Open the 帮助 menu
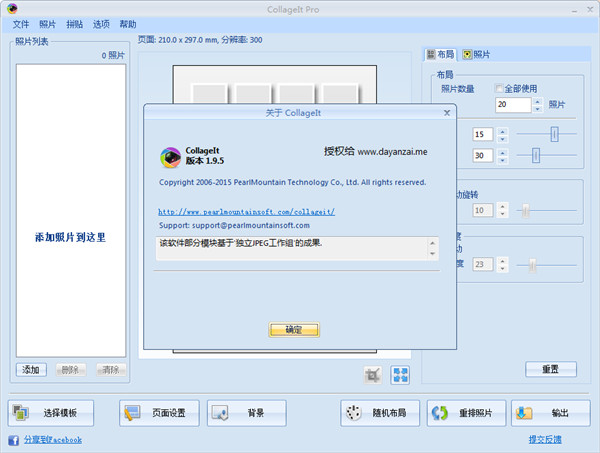The height and width of the screenshot is (453, 600). coord(128,24)
